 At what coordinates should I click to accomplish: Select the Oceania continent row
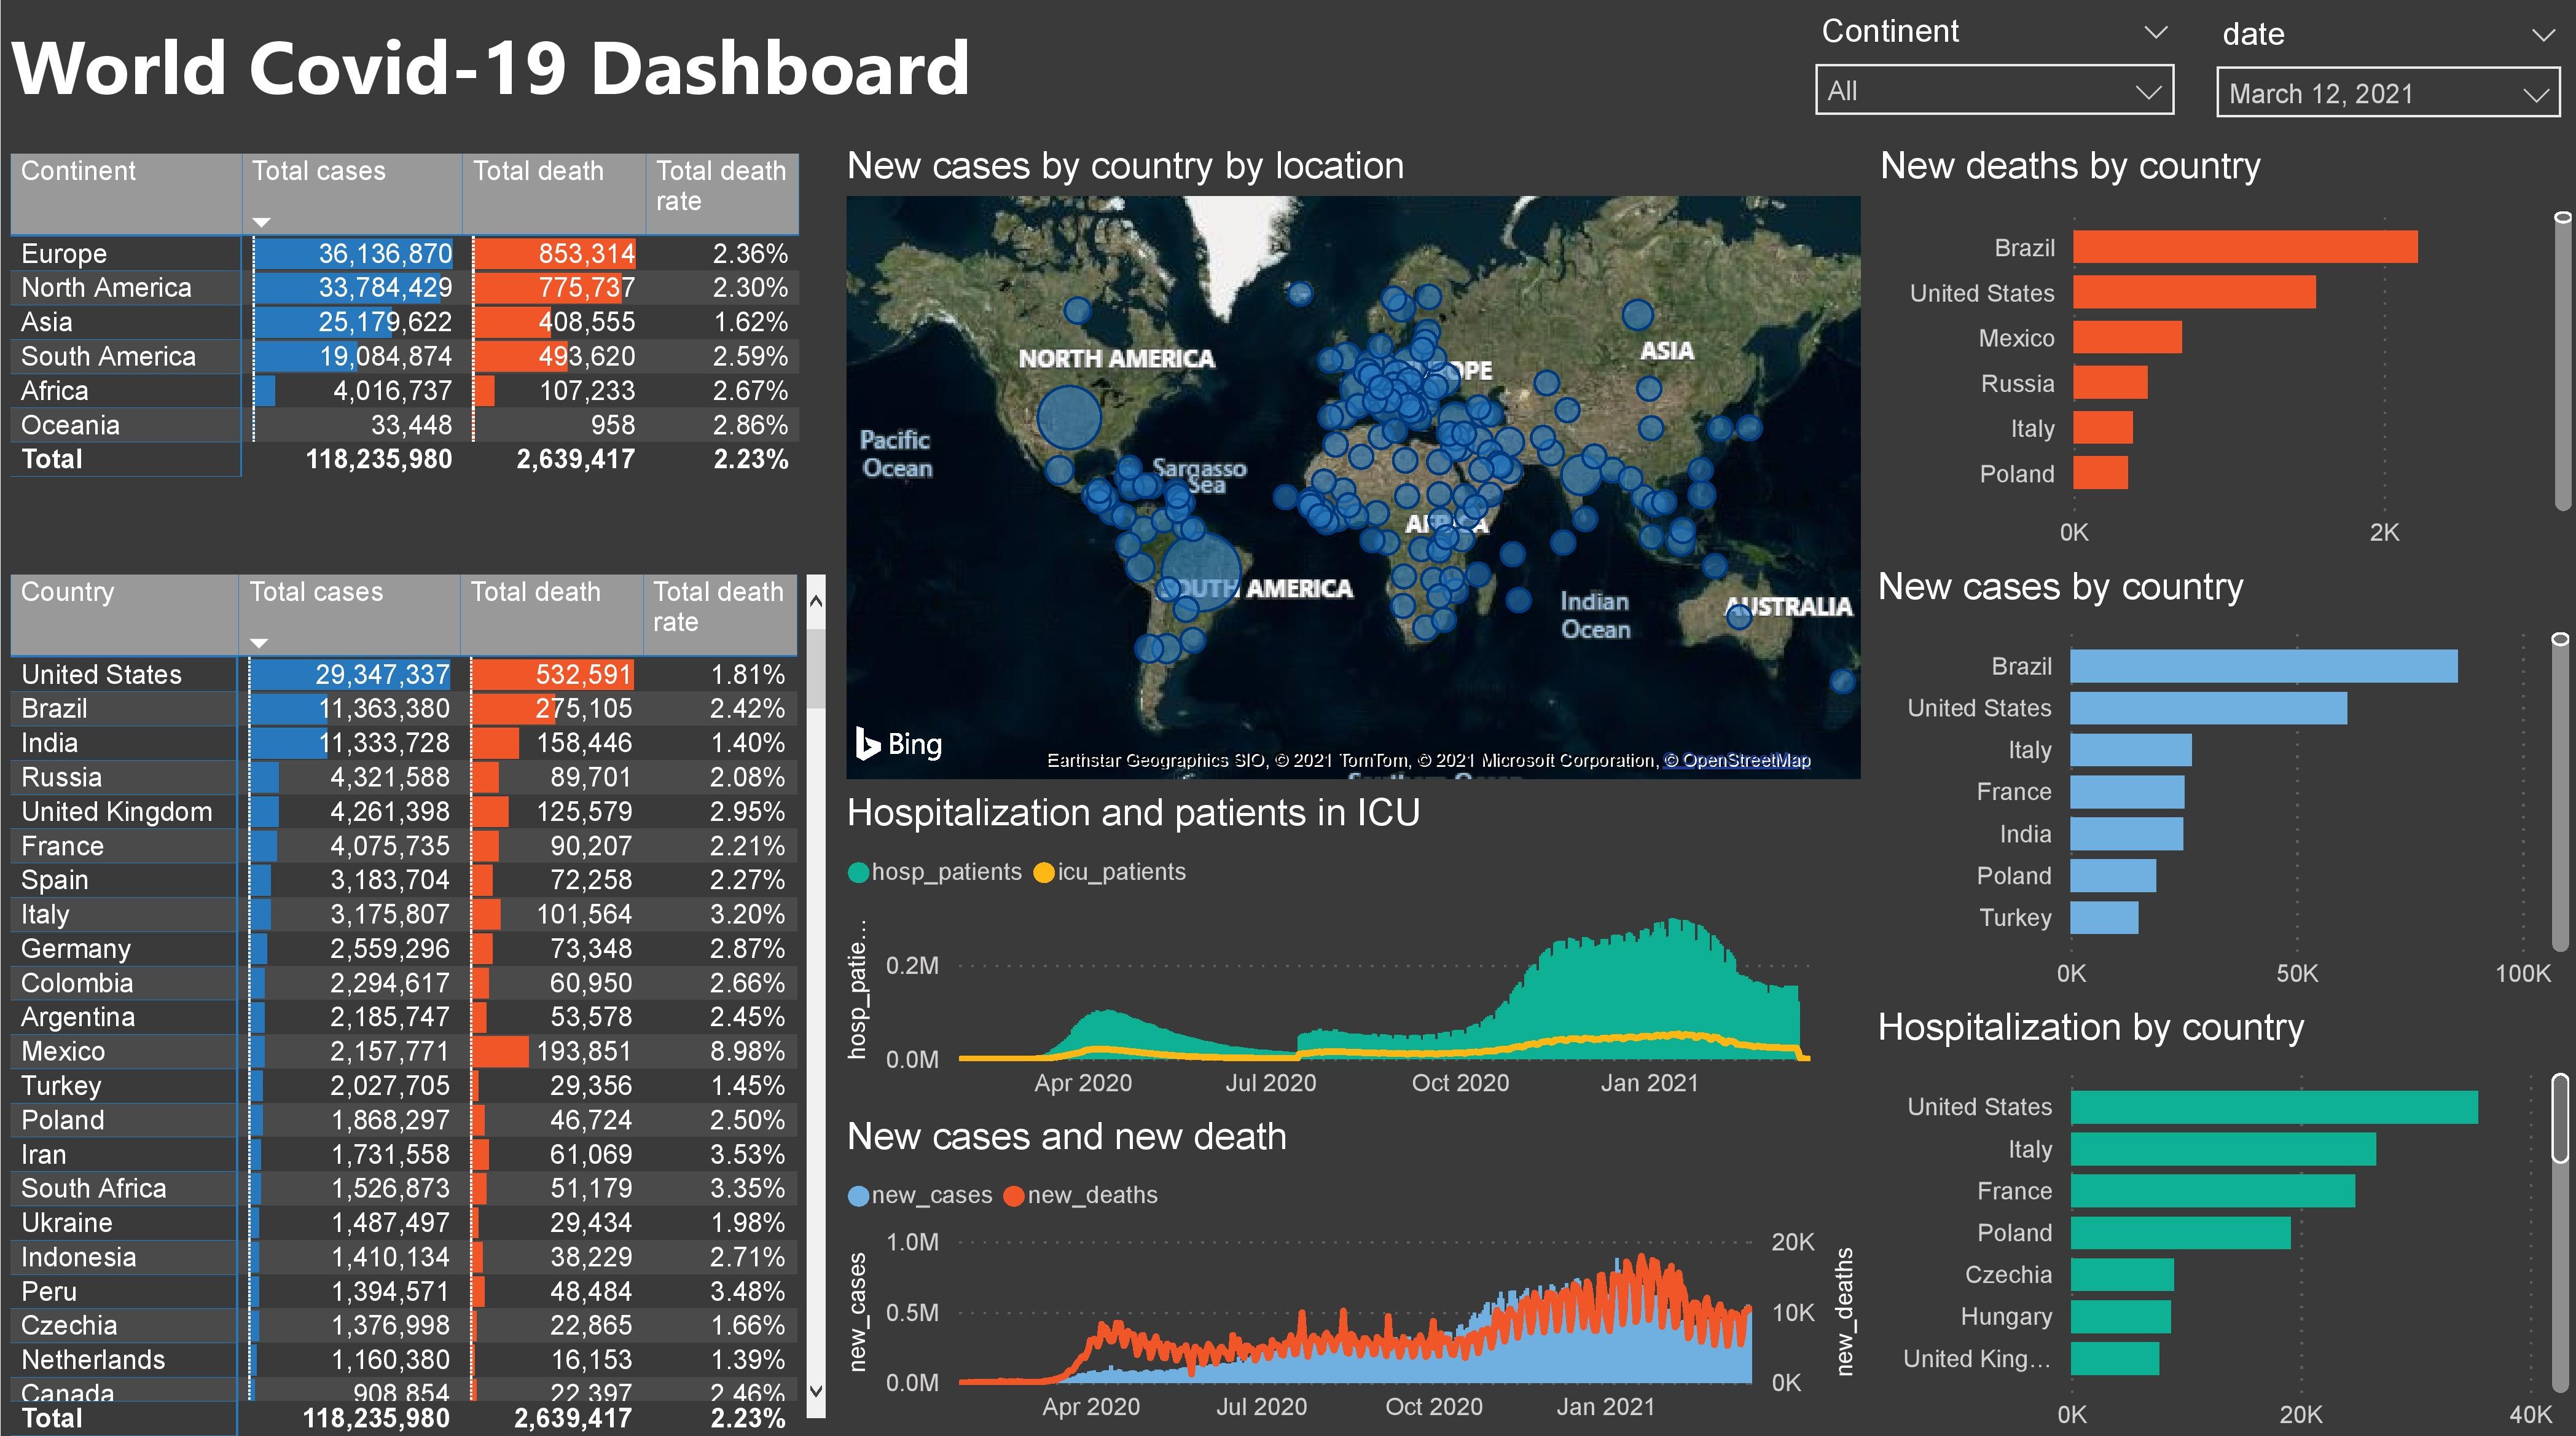click(x=404, y=425)
